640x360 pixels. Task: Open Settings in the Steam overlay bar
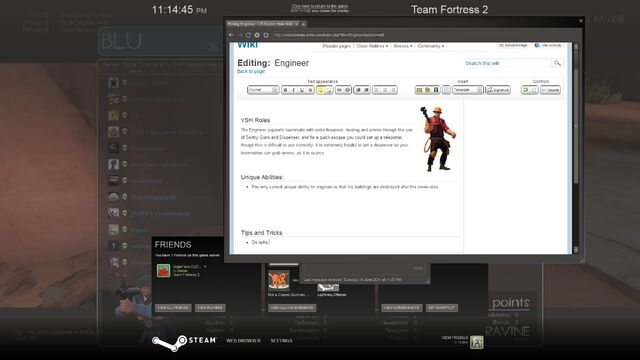pyautogui.click(x=281, y=340)
